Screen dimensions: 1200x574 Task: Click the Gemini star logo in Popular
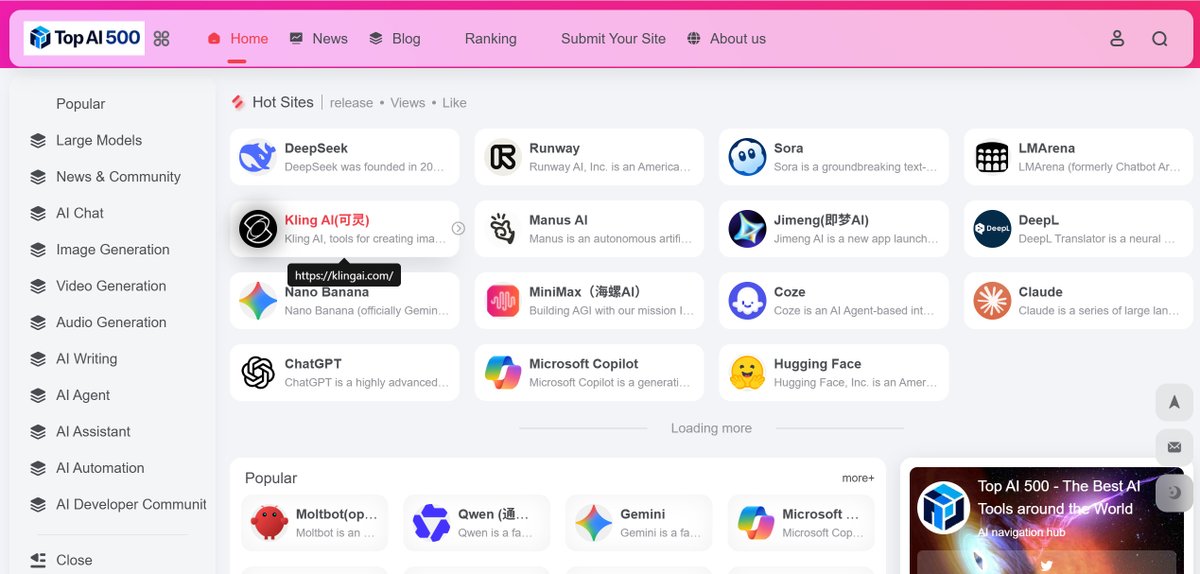pos(593,523)
